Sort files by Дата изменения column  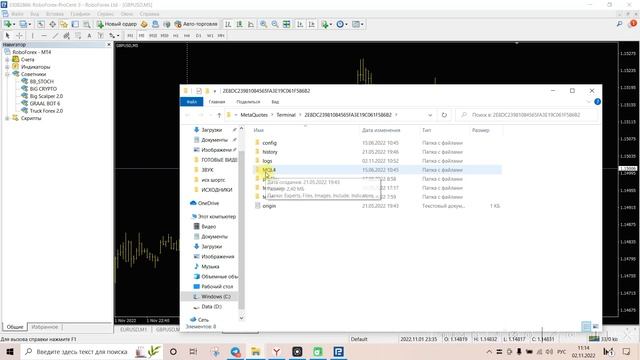(381, 130)
